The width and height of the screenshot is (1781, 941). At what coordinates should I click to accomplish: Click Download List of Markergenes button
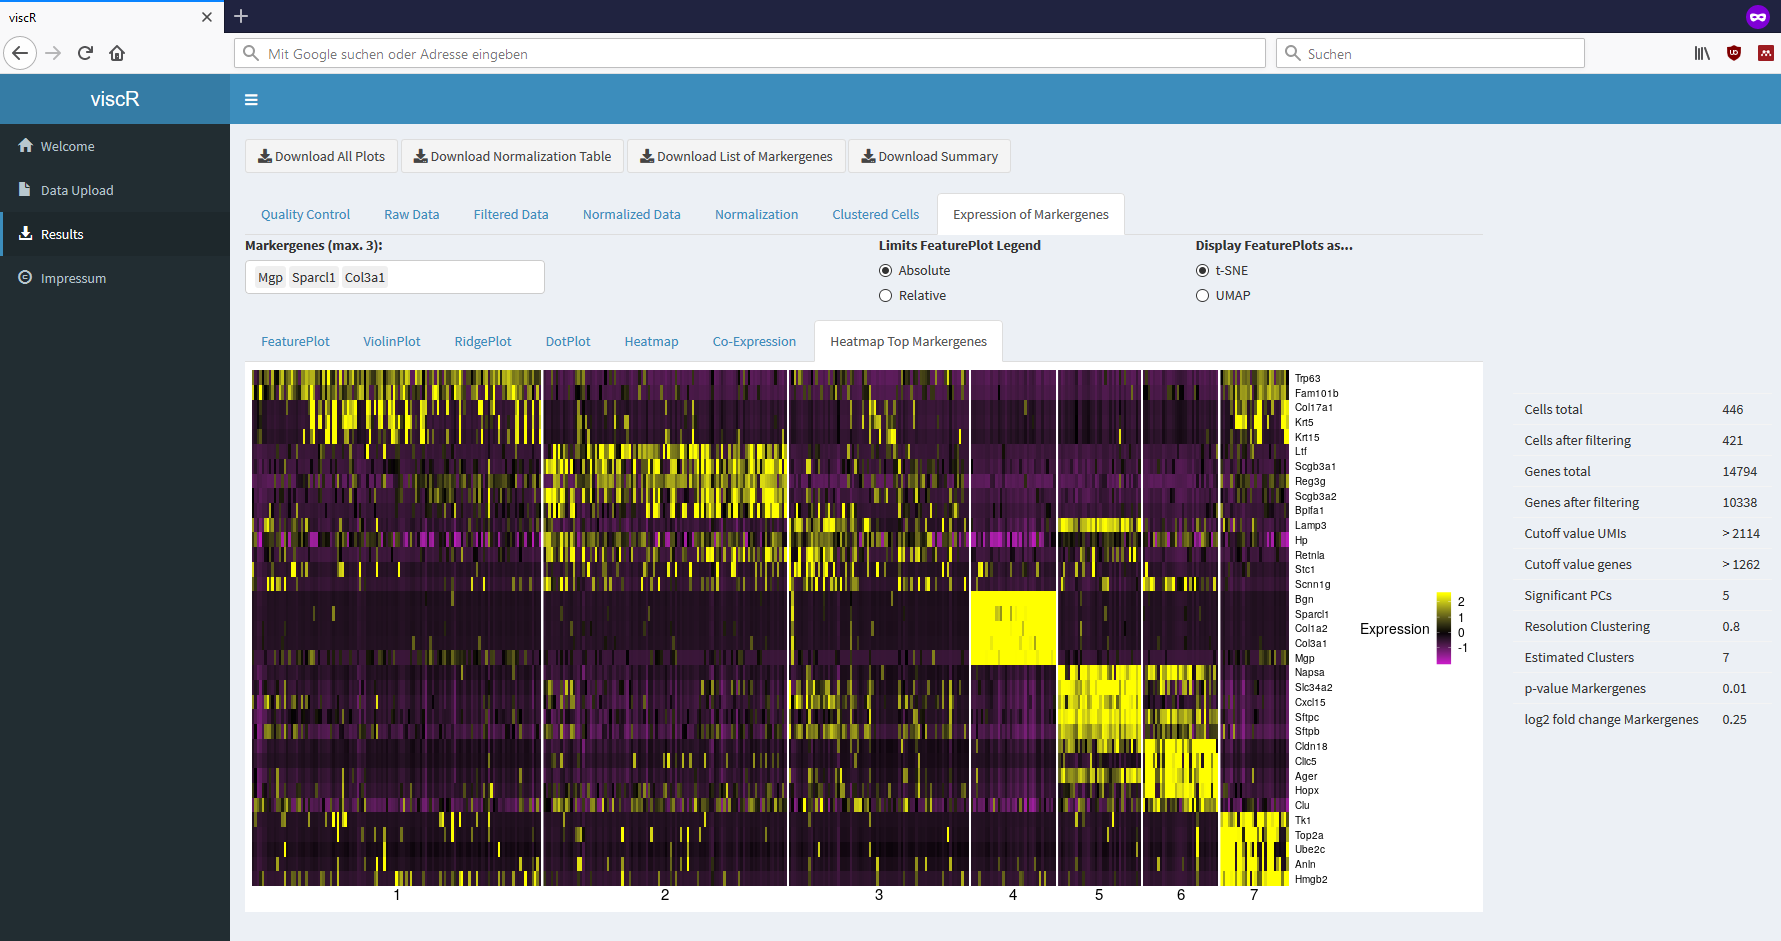736,156
